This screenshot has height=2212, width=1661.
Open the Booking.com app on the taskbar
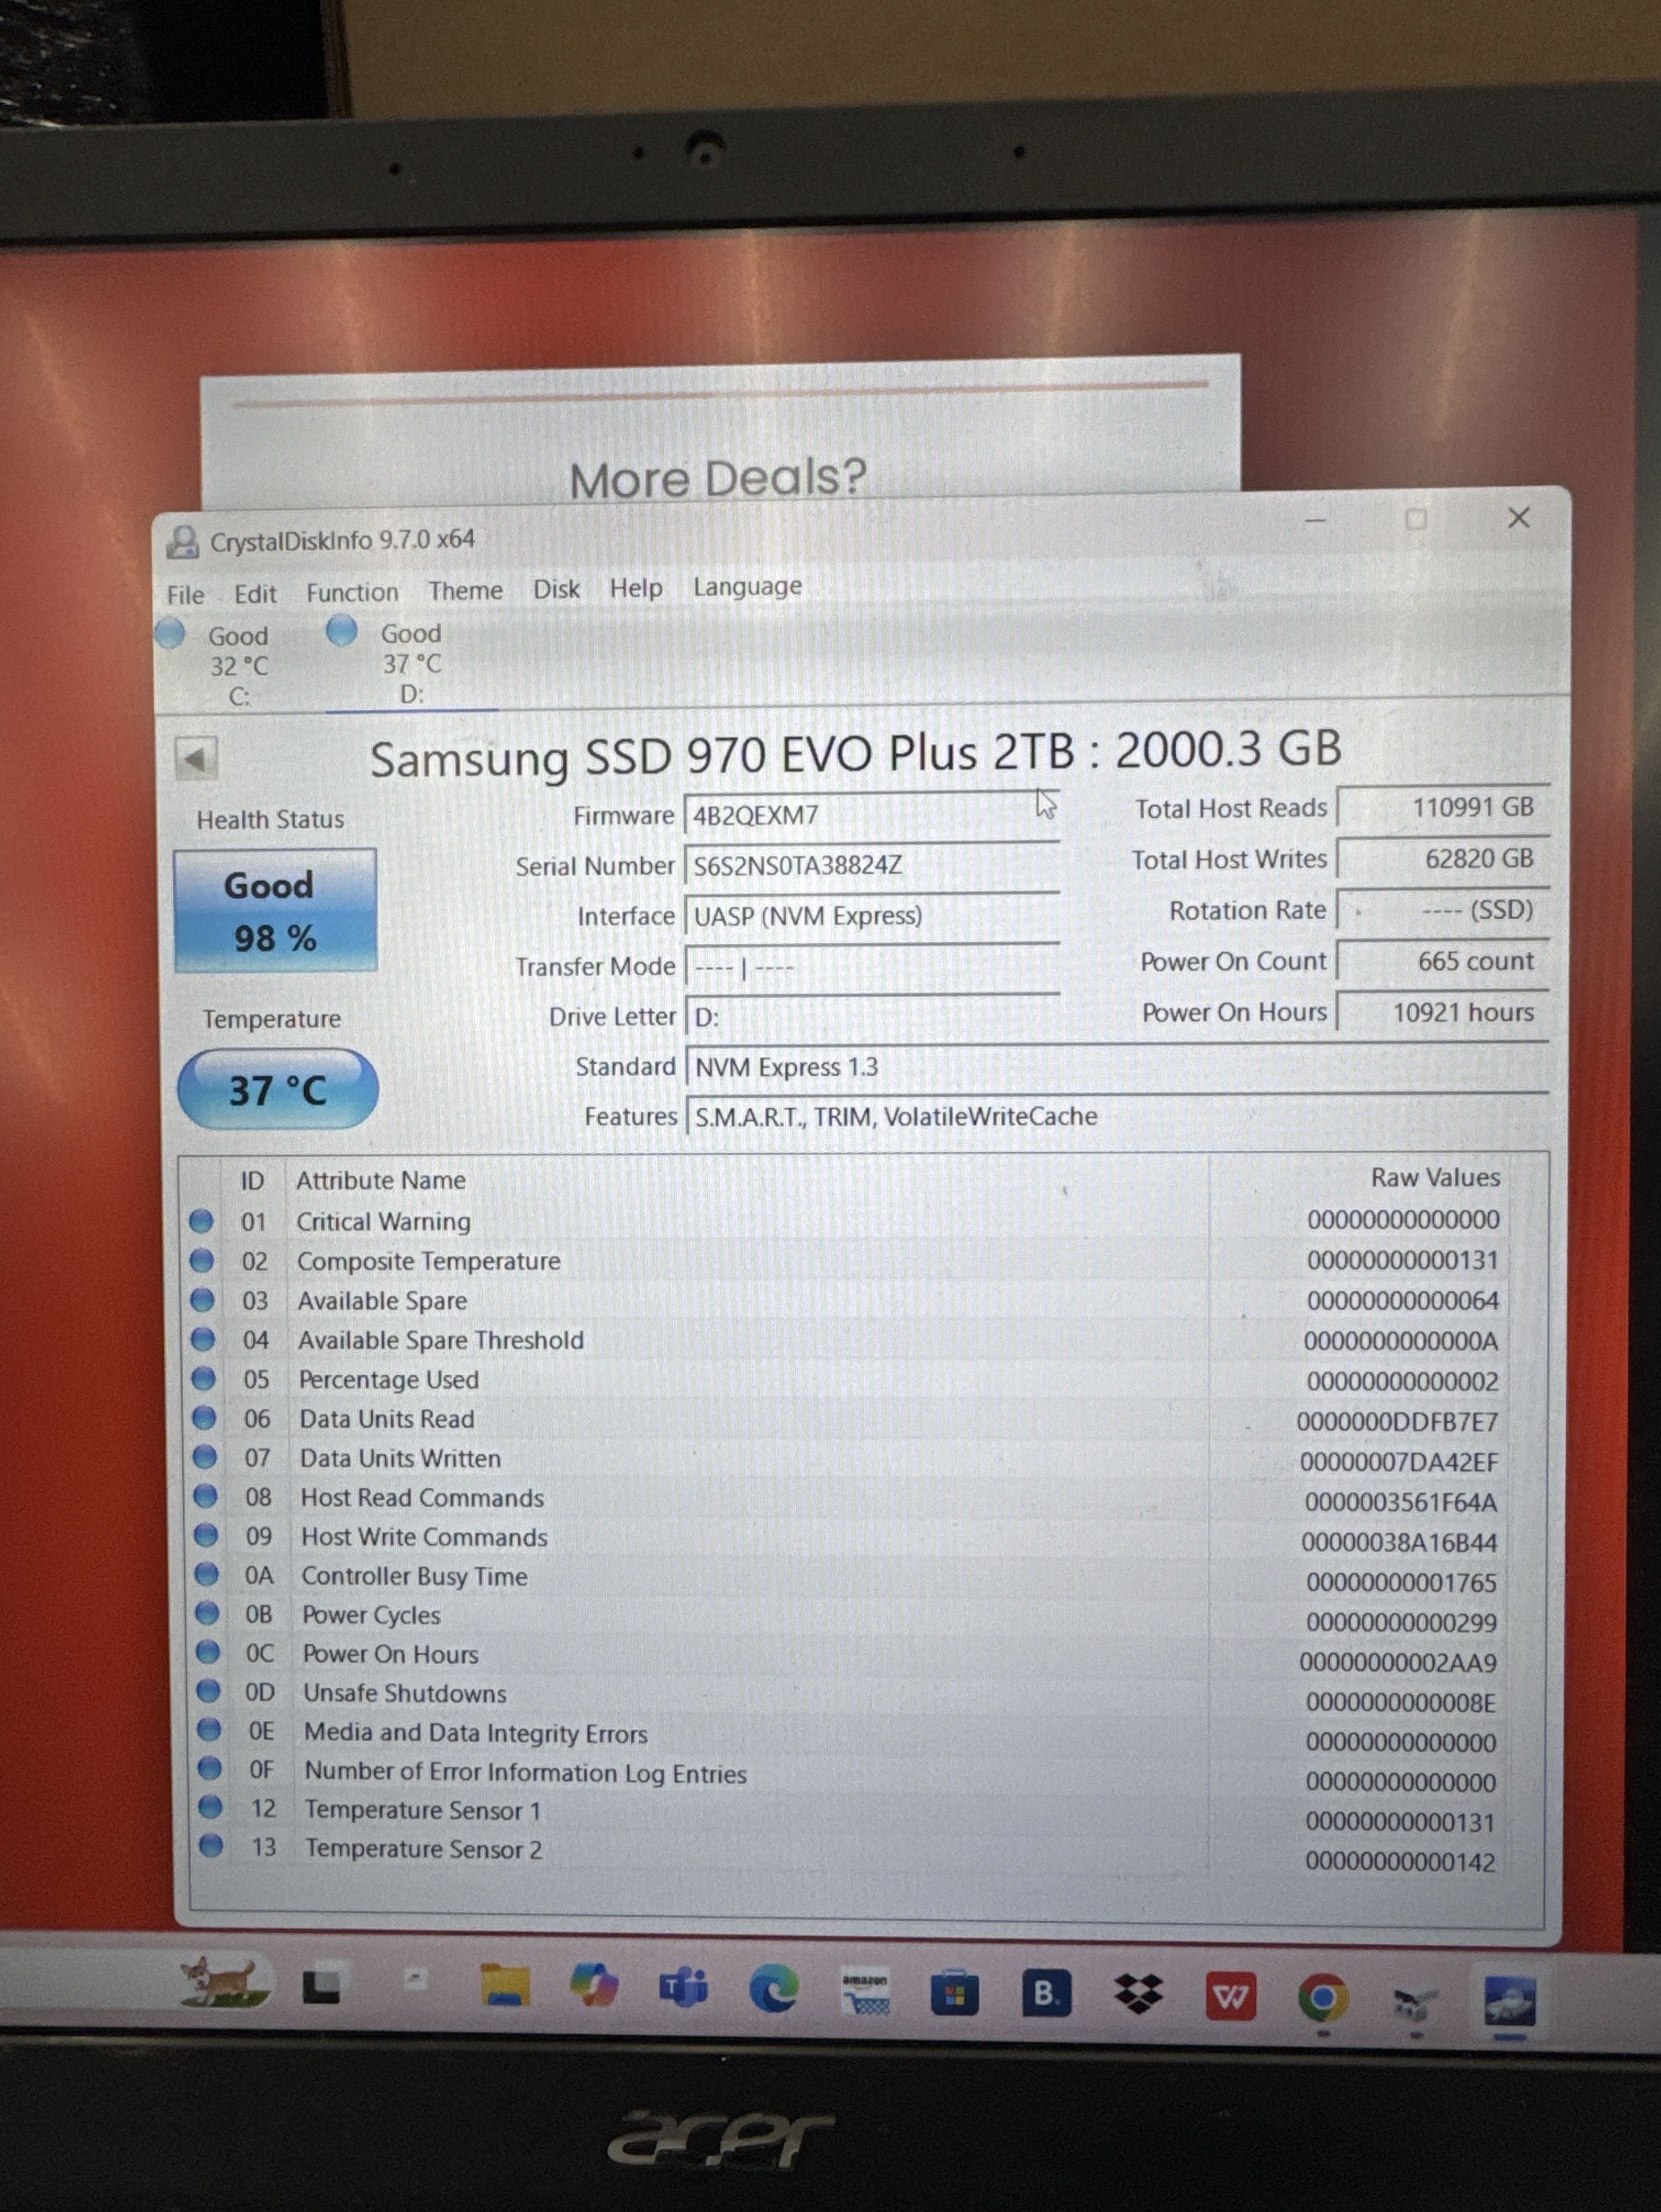coord(1046,1994)
